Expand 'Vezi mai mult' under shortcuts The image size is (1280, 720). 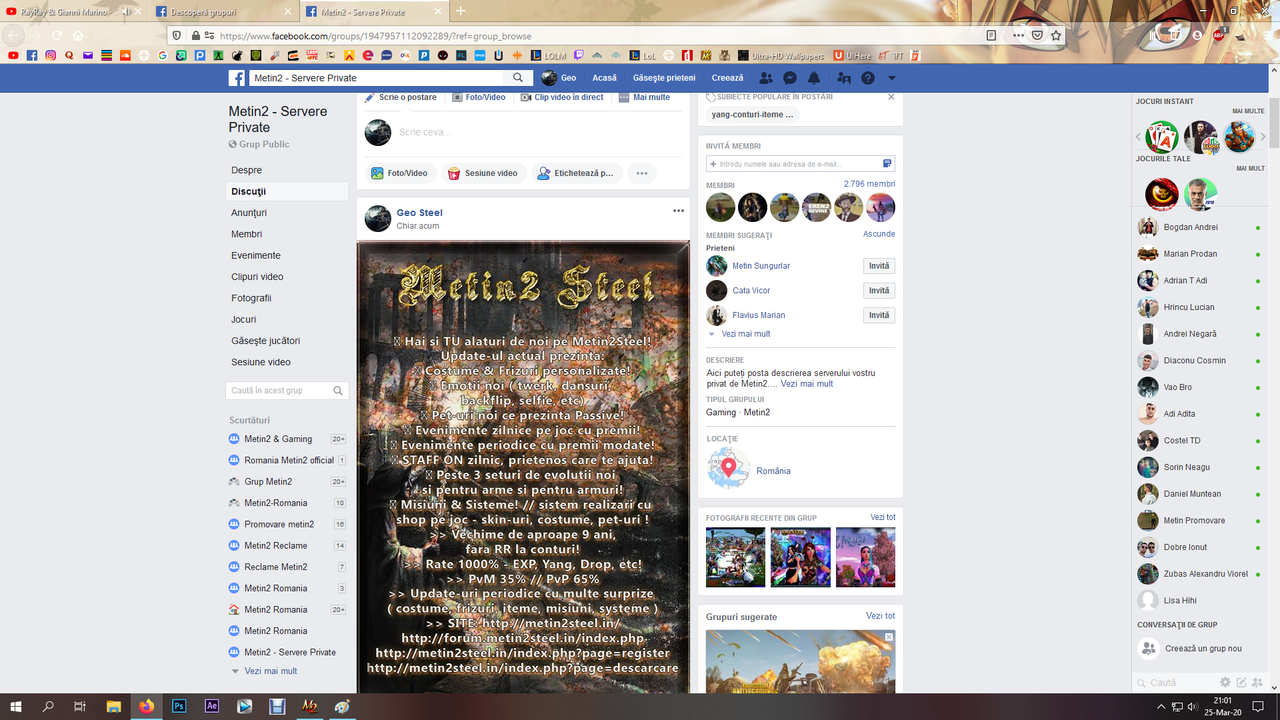point(271,671)
